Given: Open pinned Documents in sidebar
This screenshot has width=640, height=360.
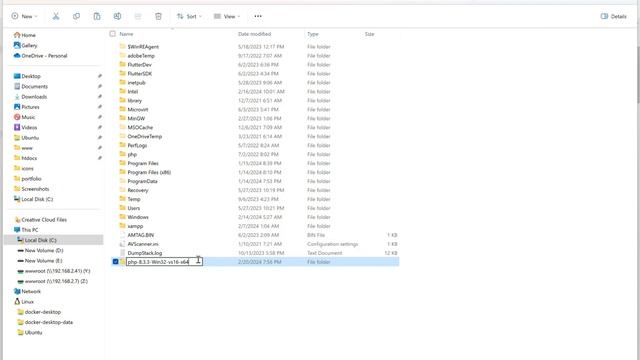Looking at the screenshot, I should pos(31,87).
